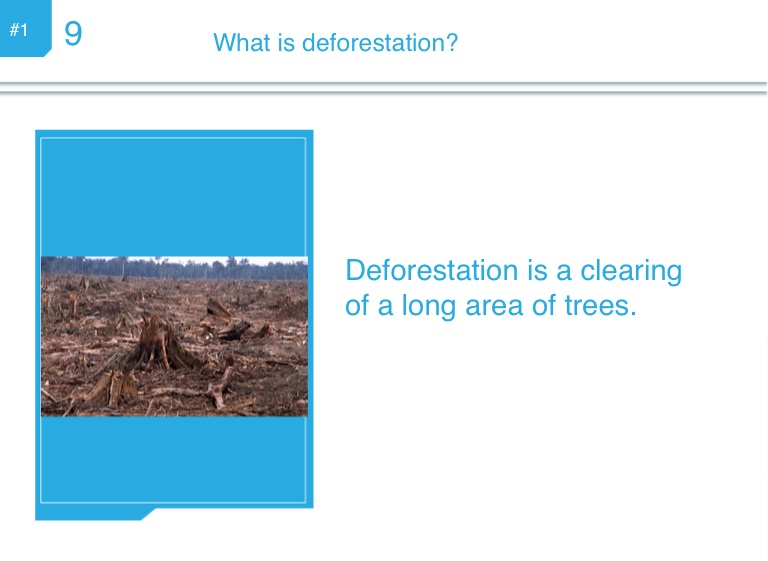Click the blue #1 badge
Screen dimensions: 768x561
pos(20,30)
